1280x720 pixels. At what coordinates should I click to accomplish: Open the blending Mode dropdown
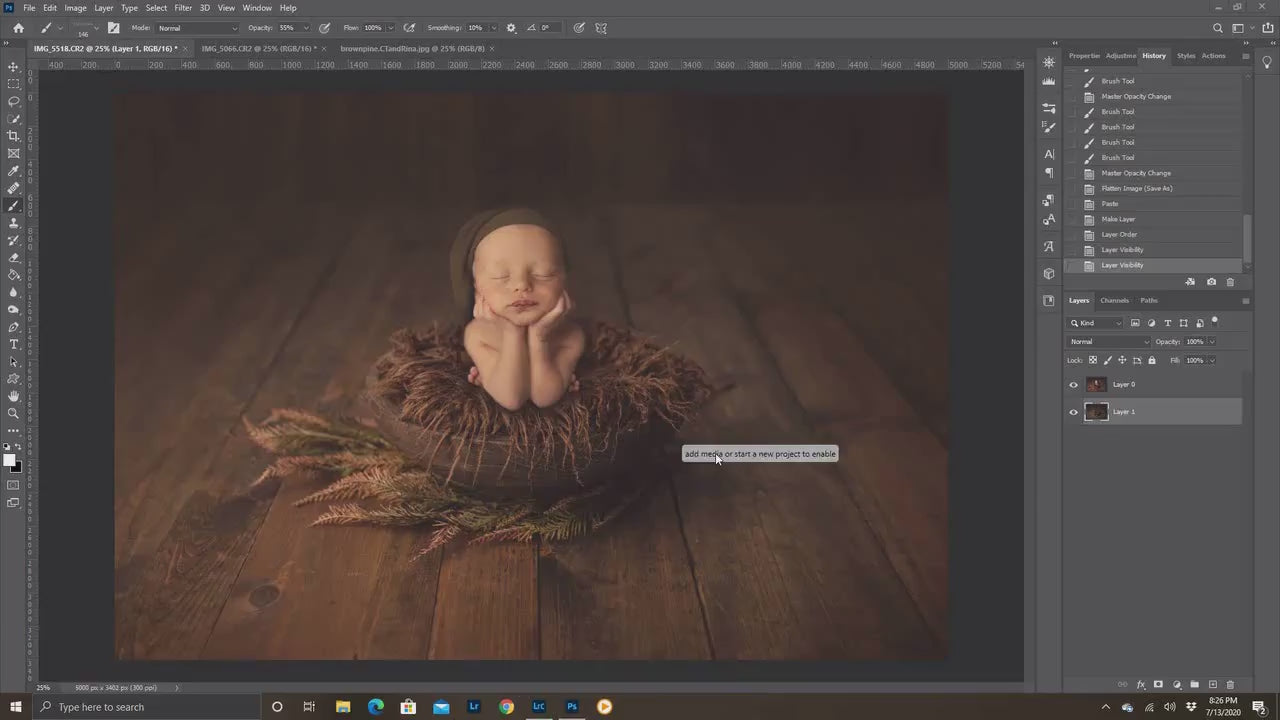(1108, 341)
